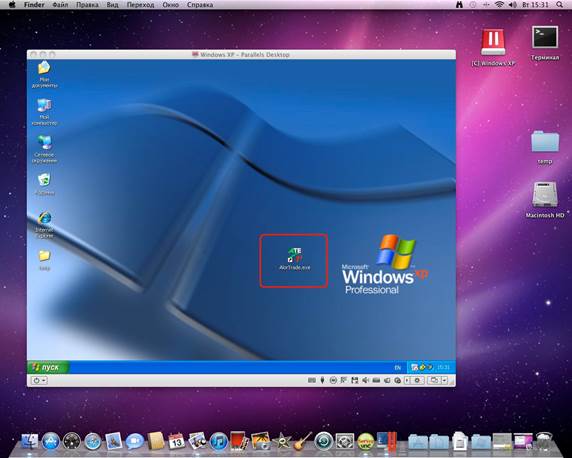Open Finder from the Dock
This screenshot has width=572, height=458.
(30, 441)
